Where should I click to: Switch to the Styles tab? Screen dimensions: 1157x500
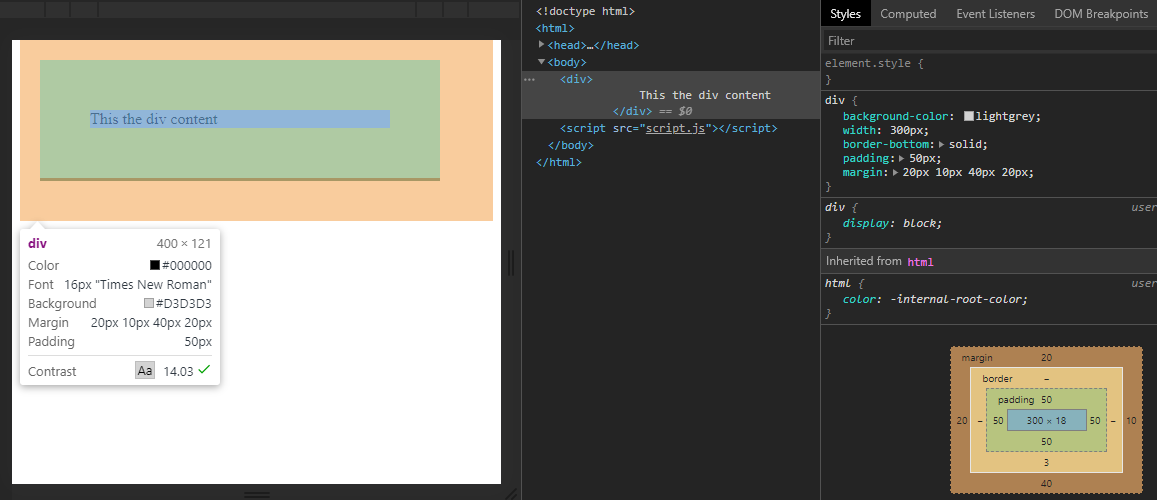pyautogui.click(x=846, y=13)
